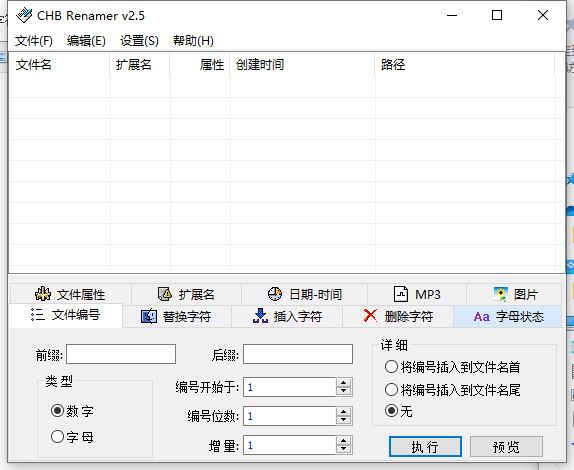
Task: Maximize the CHB Renamer window
Action: [497, 15]
